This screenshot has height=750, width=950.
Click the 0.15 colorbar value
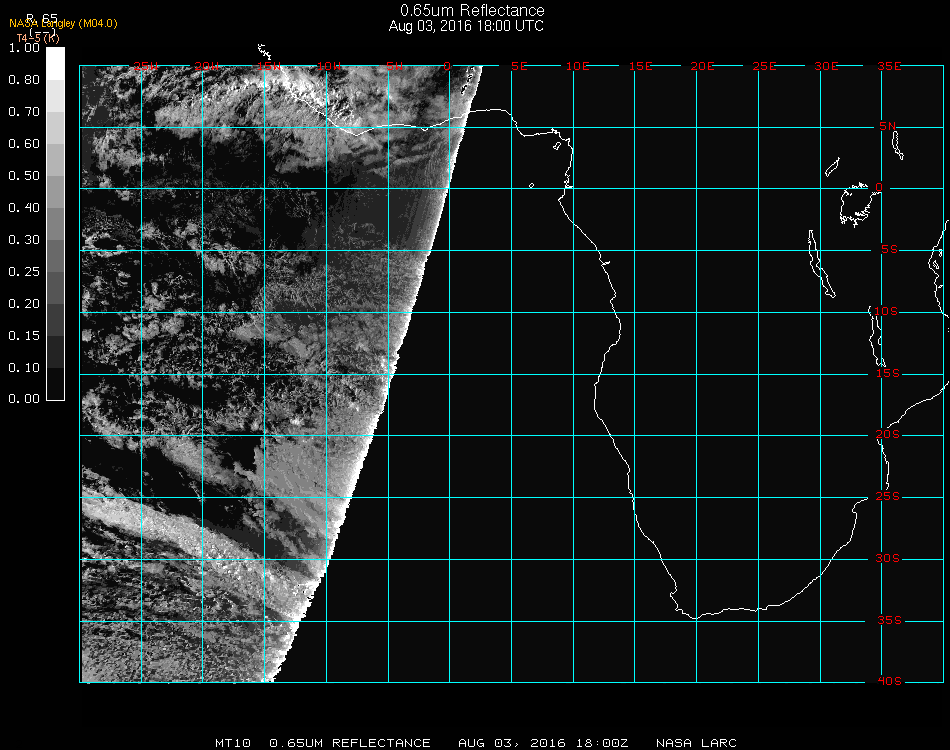24,336
